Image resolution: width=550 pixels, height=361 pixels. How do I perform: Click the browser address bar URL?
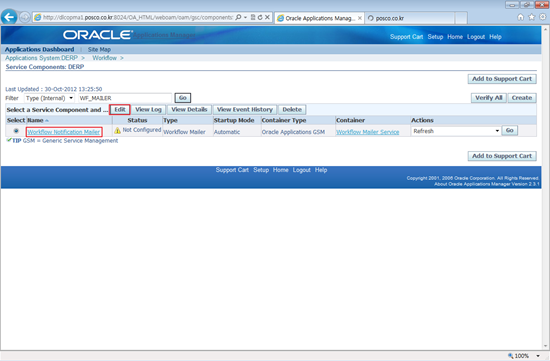click(138, 17)
